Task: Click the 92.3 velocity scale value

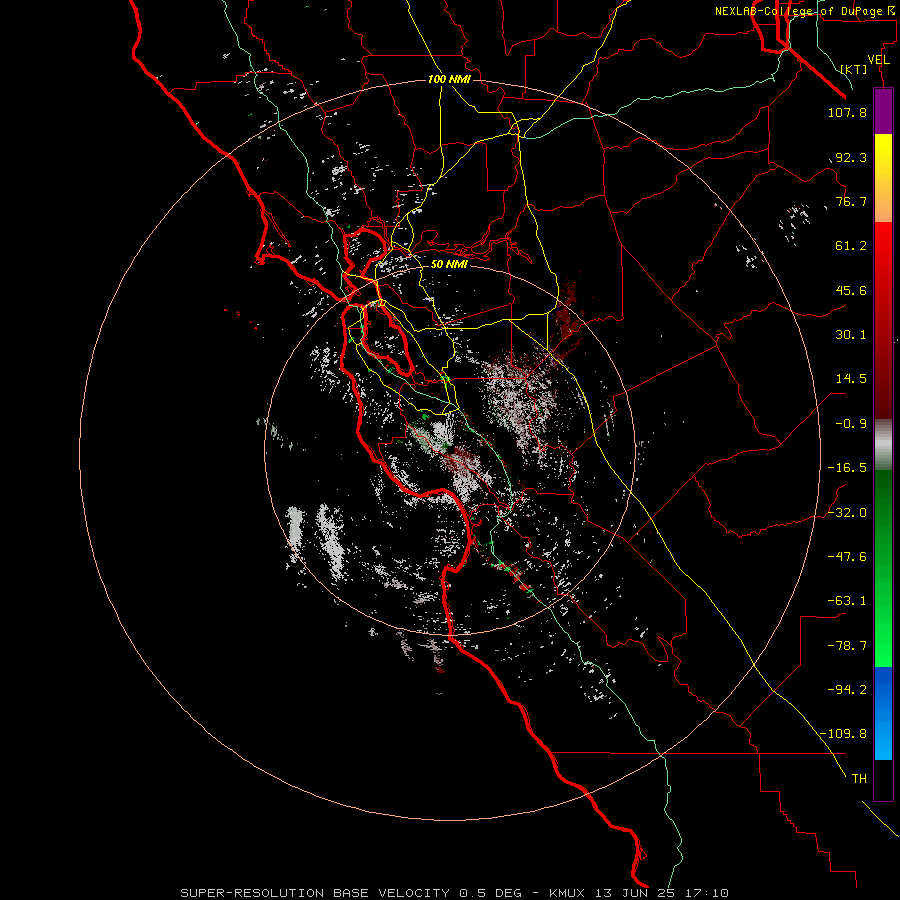Action: [x=851, y=157]
